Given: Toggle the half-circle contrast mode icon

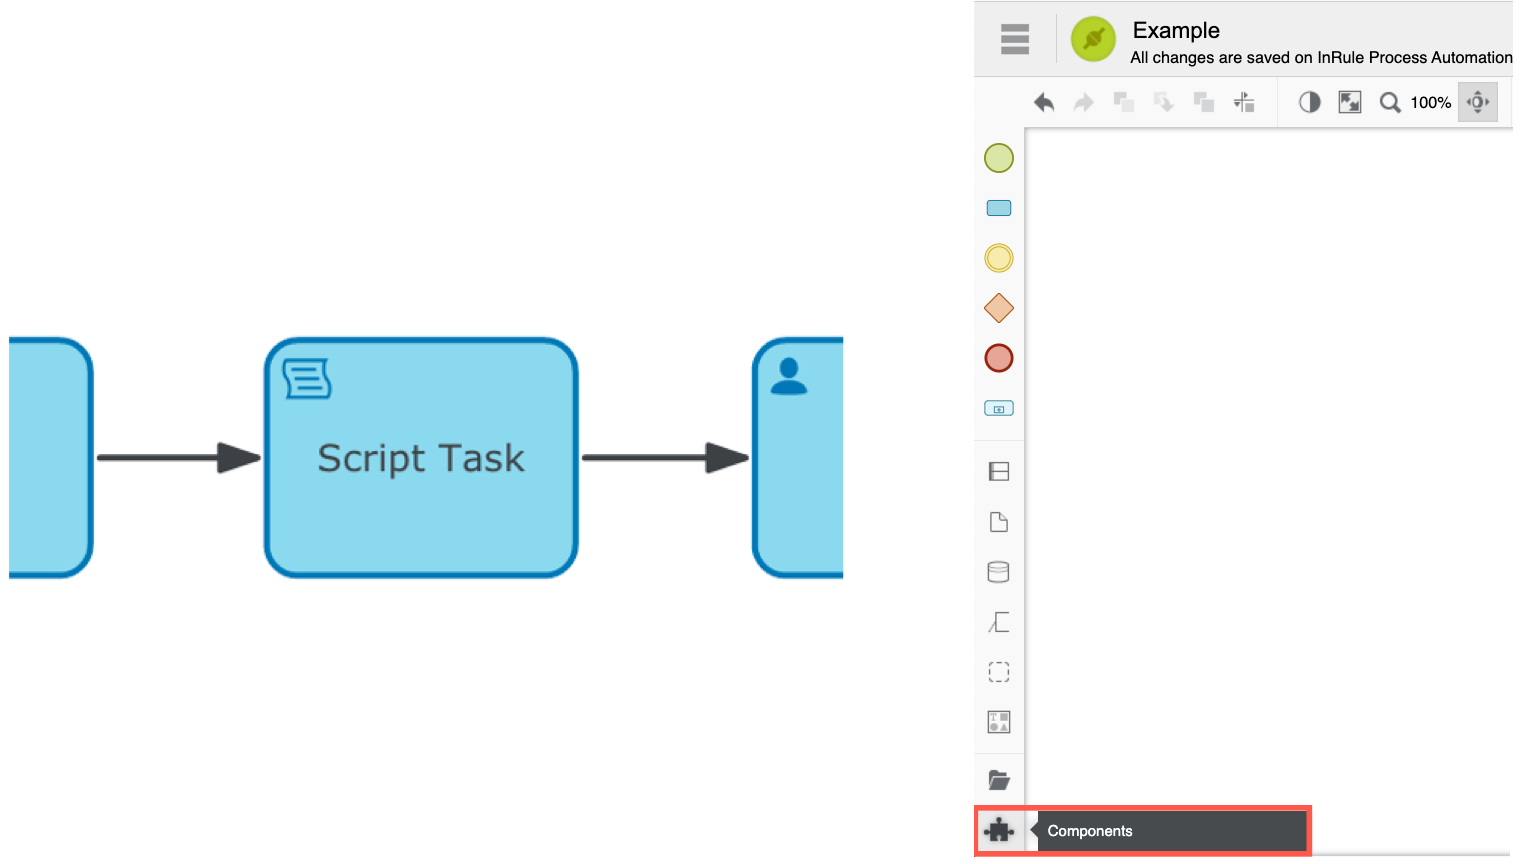Looking at the screenshot, I should pos(1309,102).
